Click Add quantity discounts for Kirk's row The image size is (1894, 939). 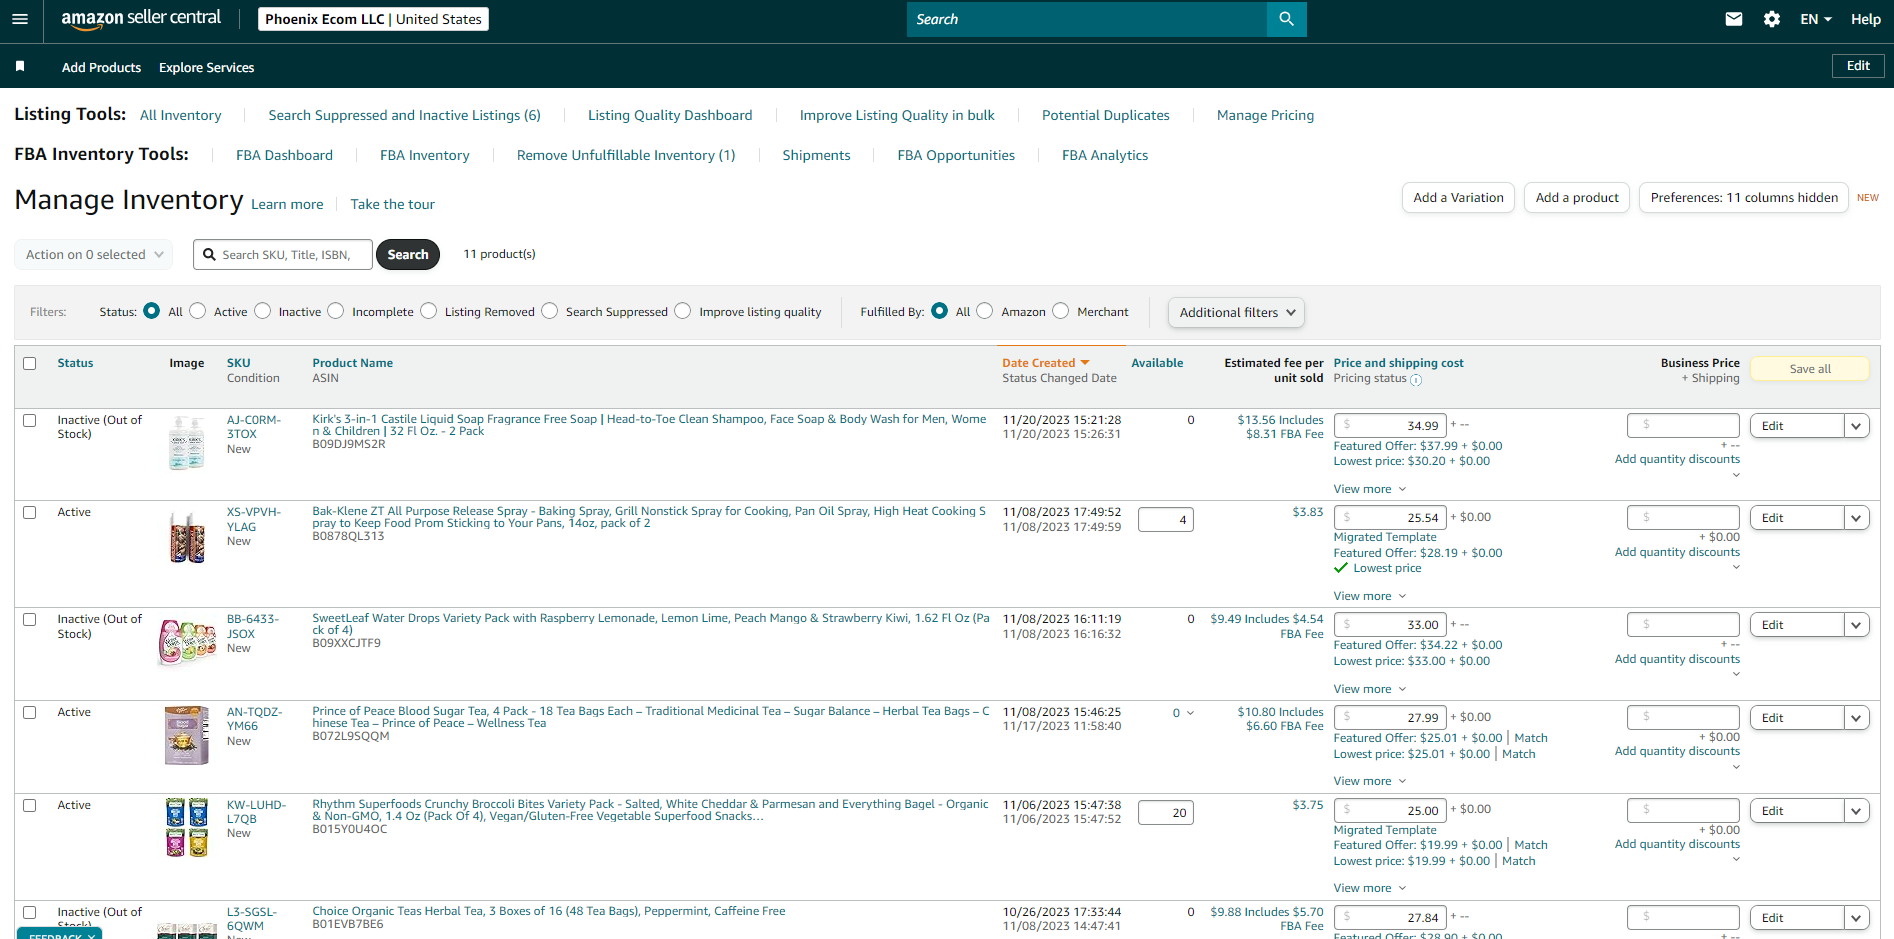click(1677, 459)
